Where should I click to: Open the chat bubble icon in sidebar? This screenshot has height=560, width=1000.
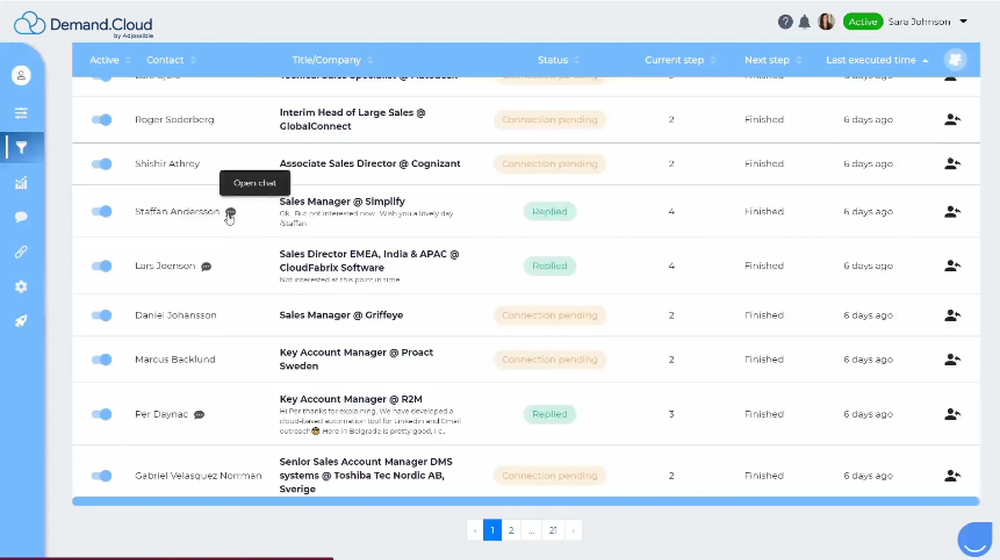[x=21, y=217]
